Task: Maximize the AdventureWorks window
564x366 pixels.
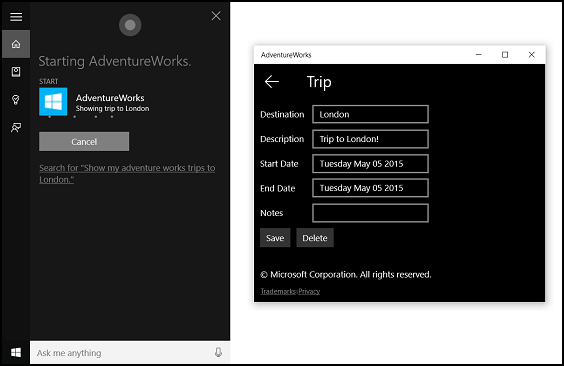Action: (505, 55)
